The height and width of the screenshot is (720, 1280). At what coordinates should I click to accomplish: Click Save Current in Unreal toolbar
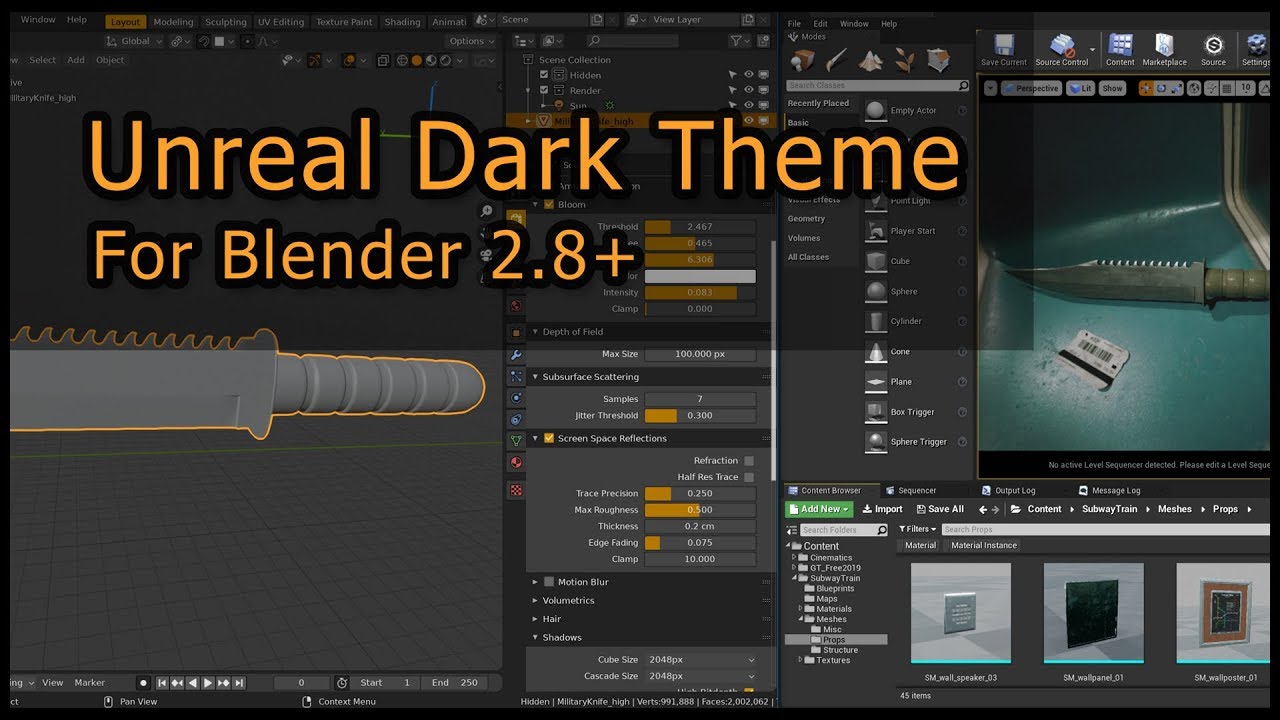1004,50
